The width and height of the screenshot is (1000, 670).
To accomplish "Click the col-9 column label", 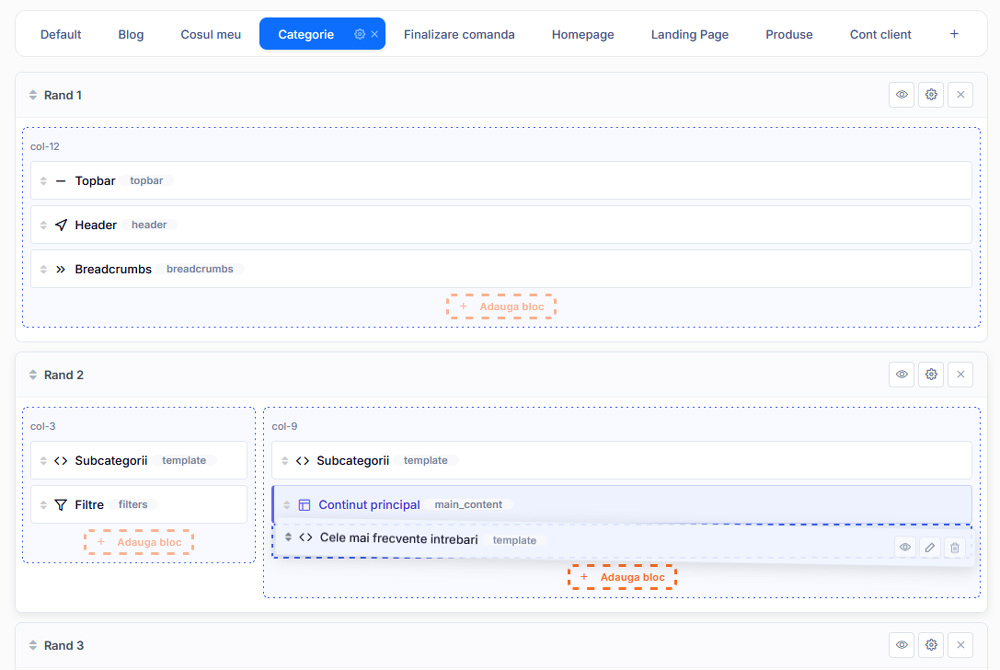I will click(284, 426).
